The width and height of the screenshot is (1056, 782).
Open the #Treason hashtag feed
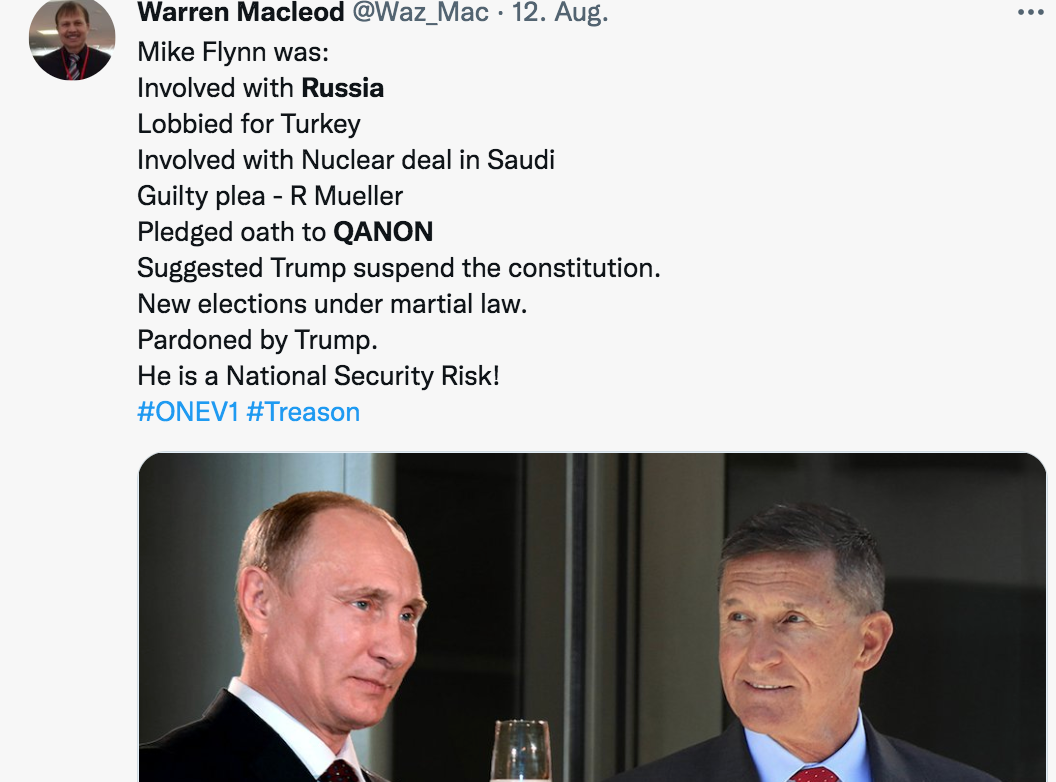303,411
